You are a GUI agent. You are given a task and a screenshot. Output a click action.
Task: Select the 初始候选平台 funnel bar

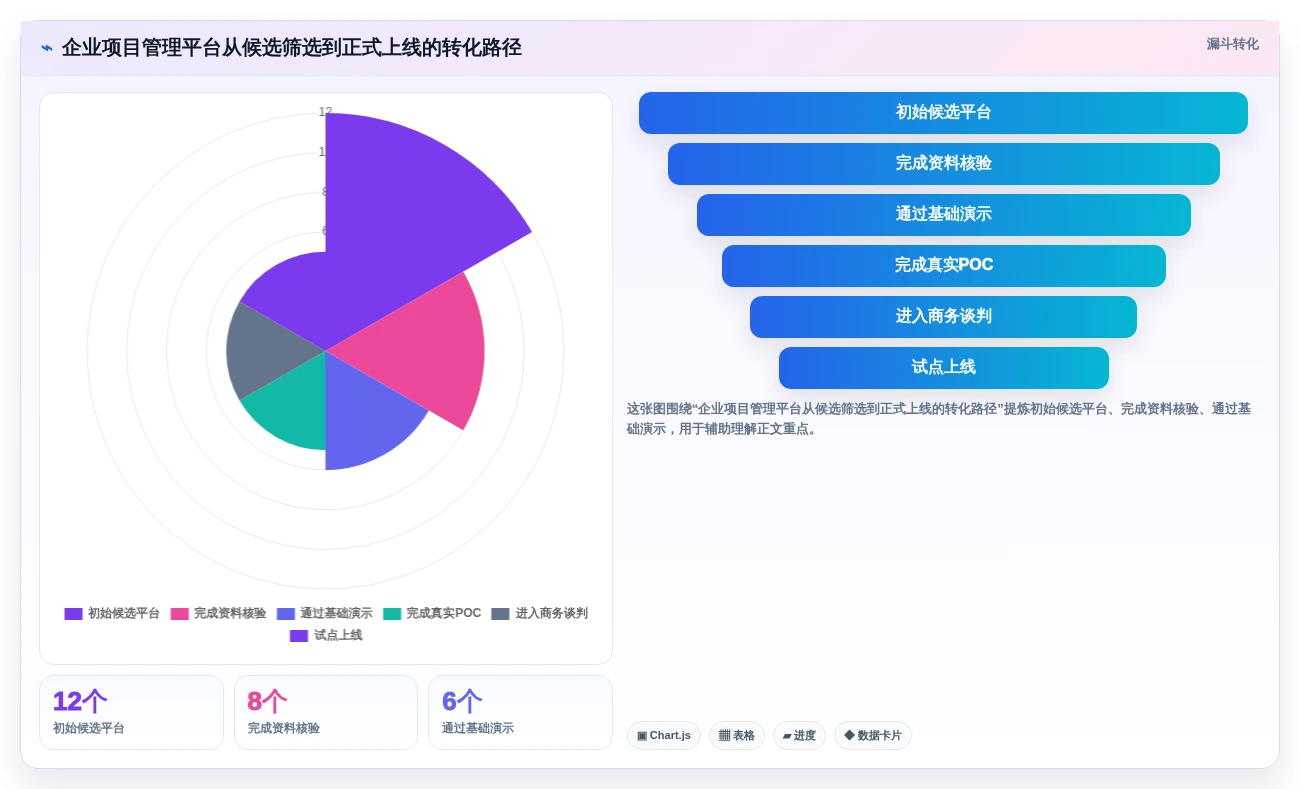click(943, 113)
